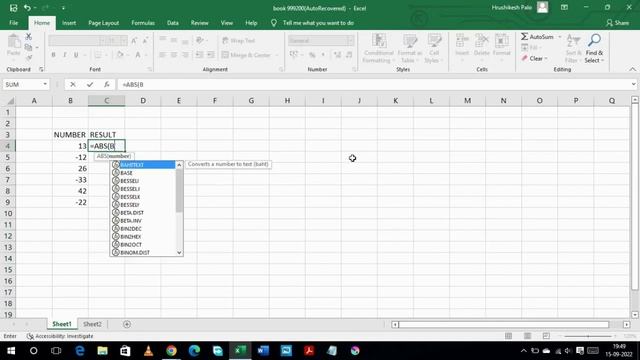The width and height of the screenshot is (640, 360).
Task: Click the Format Painter brush icon
Action: tap(29, 58)
